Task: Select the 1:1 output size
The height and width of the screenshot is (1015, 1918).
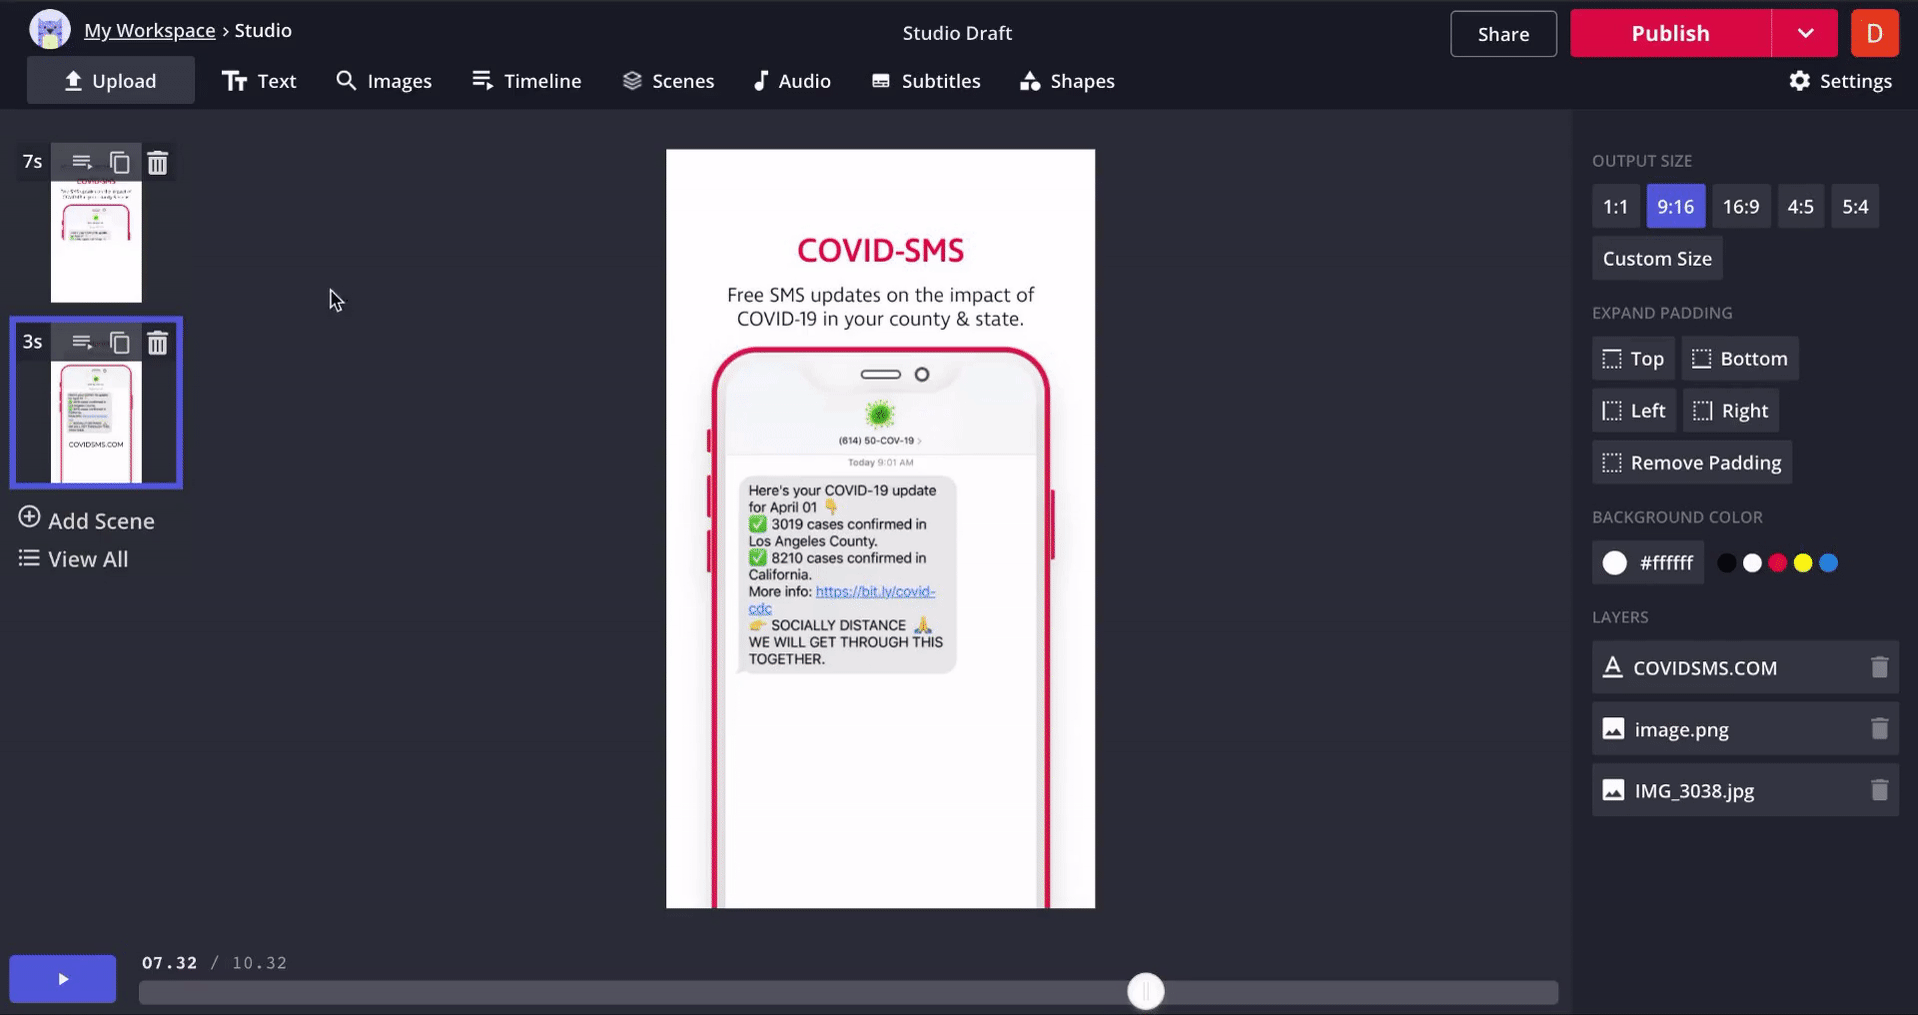Action: pyautogui.click(x=1615, y=207)
